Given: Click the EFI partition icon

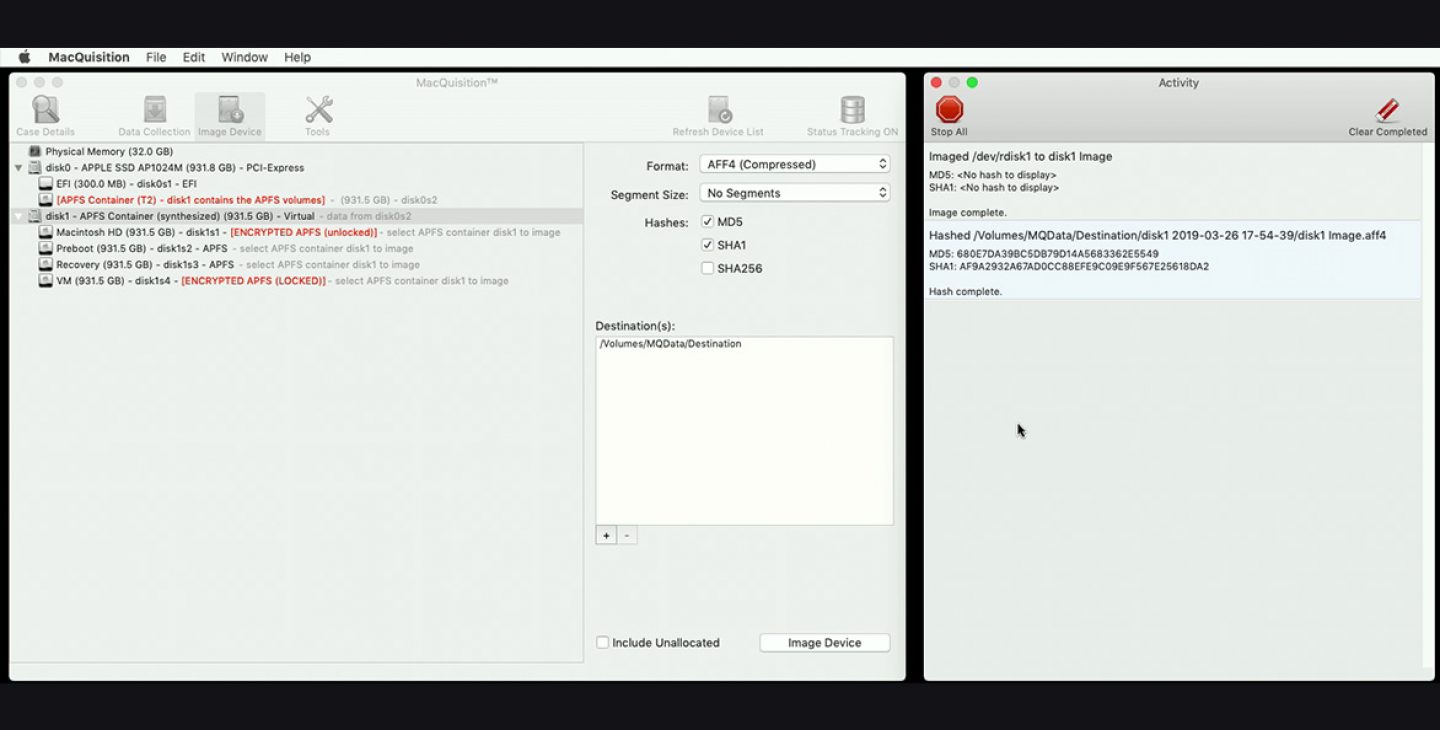Looking at the screenshot, I should tap(46, 184).
